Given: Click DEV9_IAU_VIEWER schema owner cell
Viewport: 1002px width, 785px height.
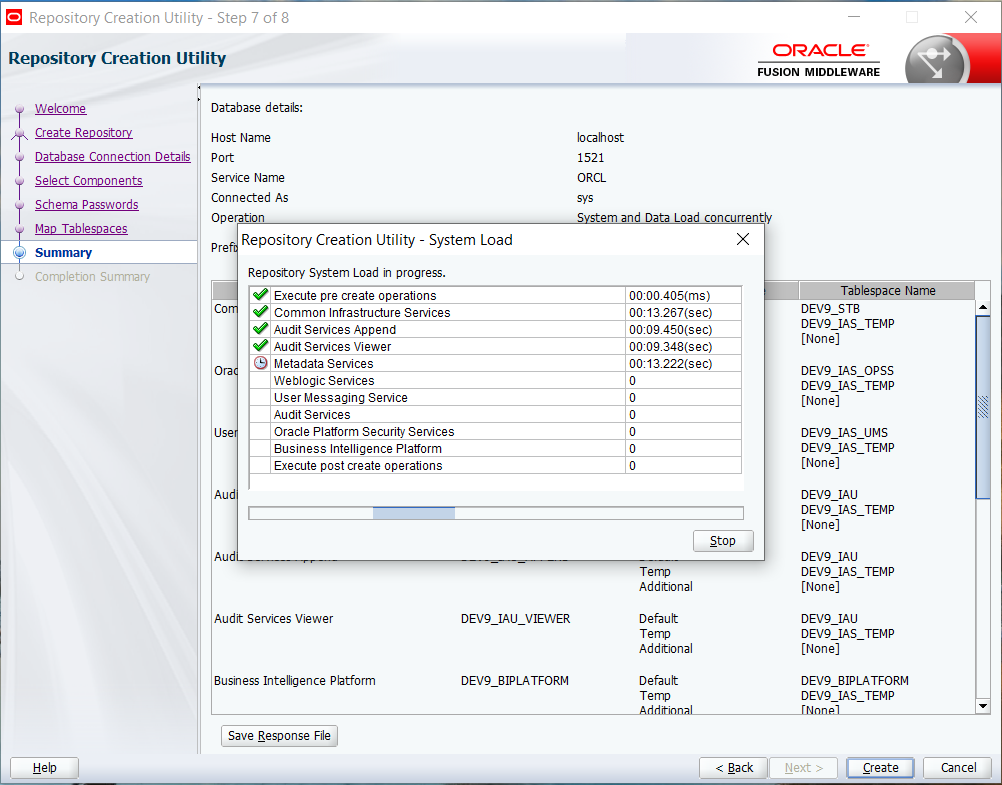Looking at the screenshot, I should (x=515, y=619).
